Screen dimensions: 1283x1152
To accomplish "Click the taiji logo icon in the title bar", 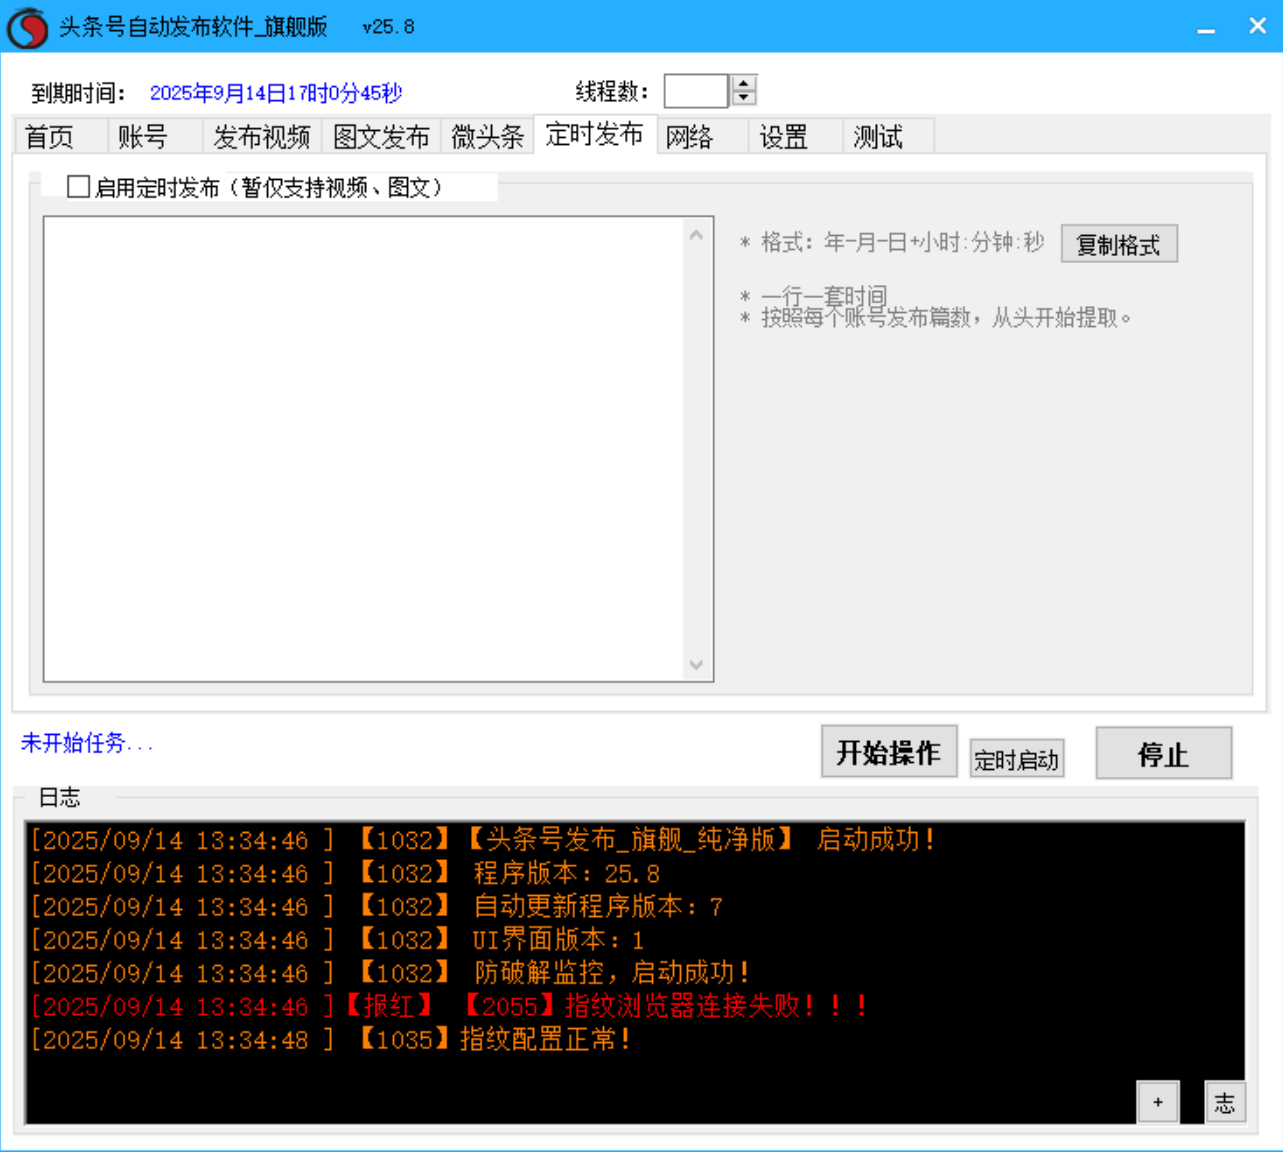I will 28,26.
